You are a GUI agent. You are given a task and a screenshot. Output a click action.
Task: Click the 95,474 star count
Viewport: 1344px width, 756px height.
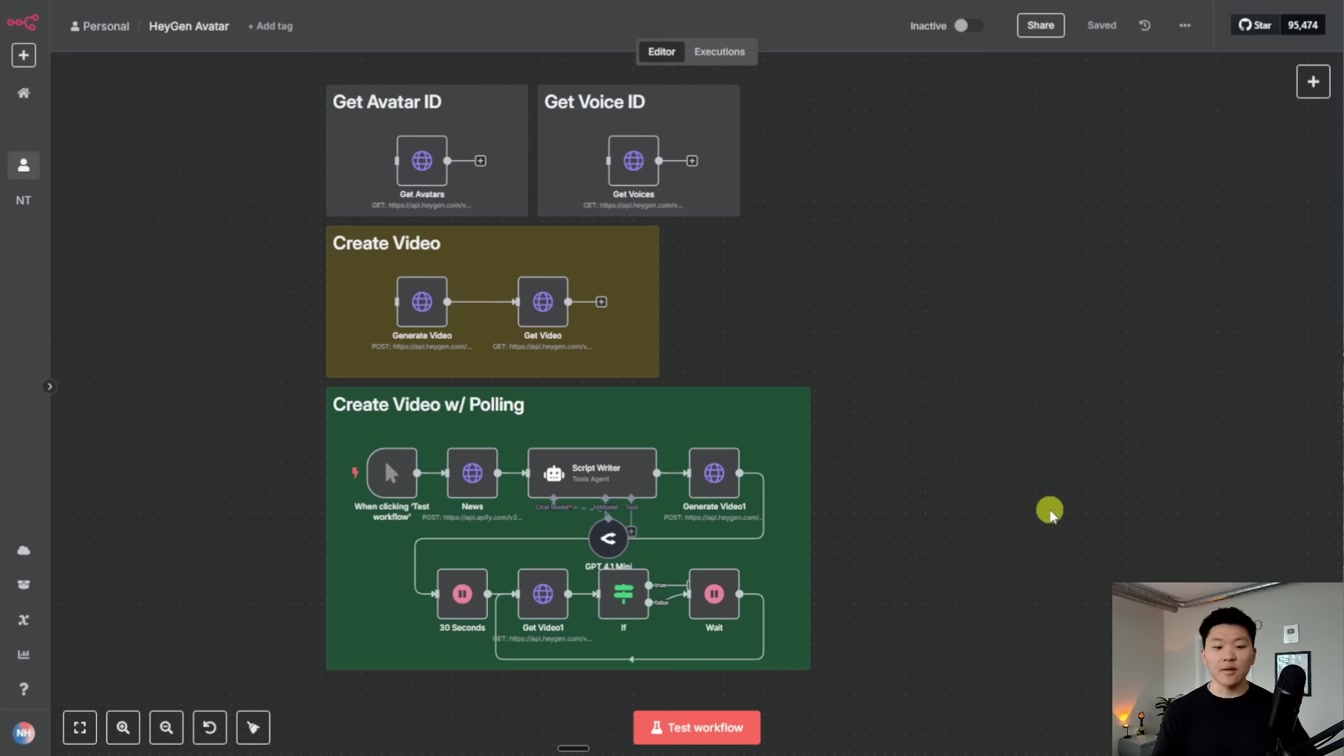1302,26
